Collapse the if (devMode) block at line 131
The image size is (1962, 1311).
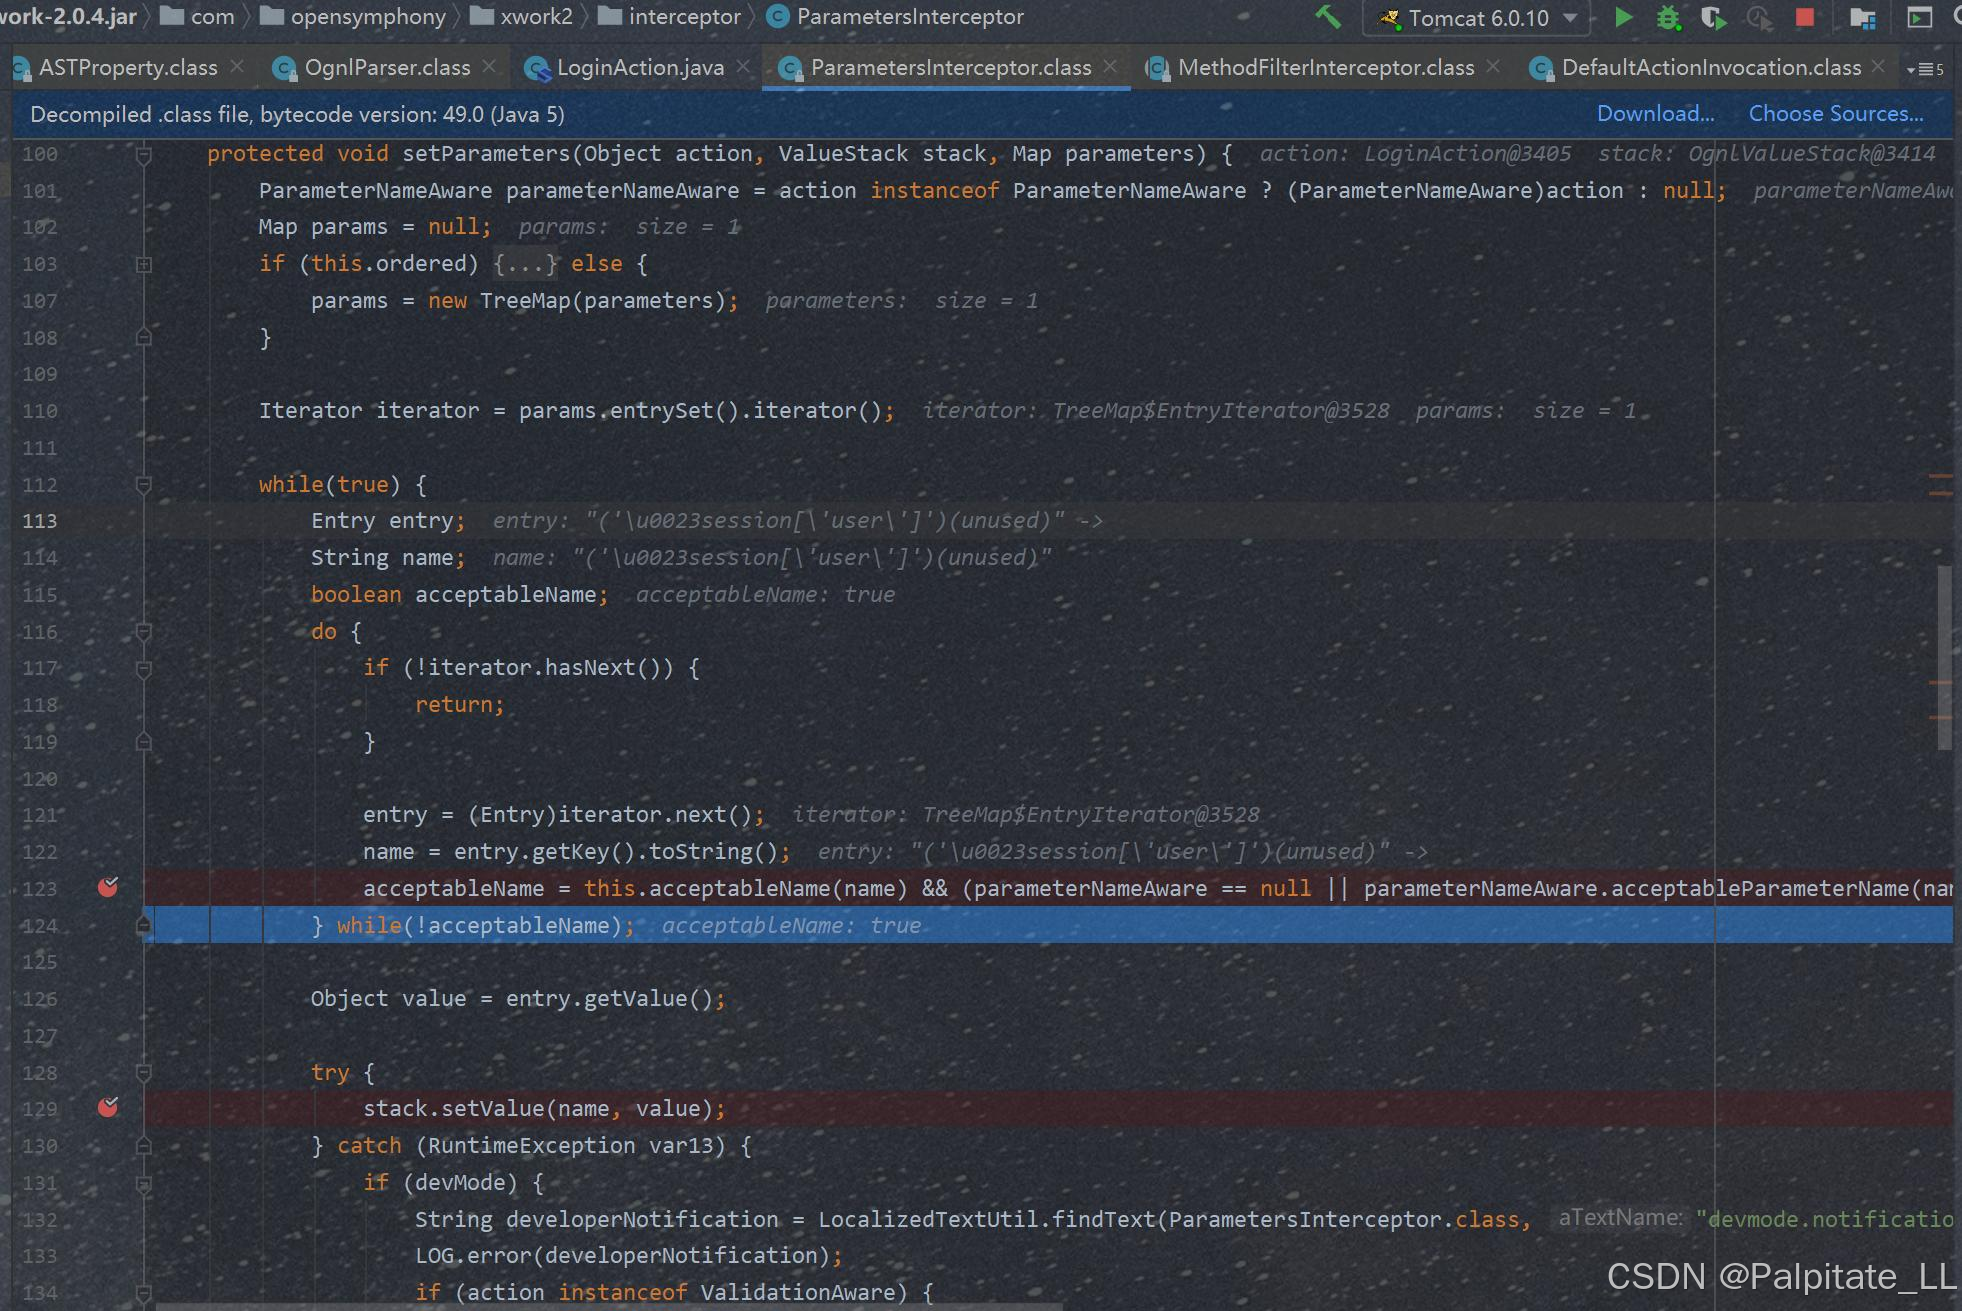(143, 1183)
